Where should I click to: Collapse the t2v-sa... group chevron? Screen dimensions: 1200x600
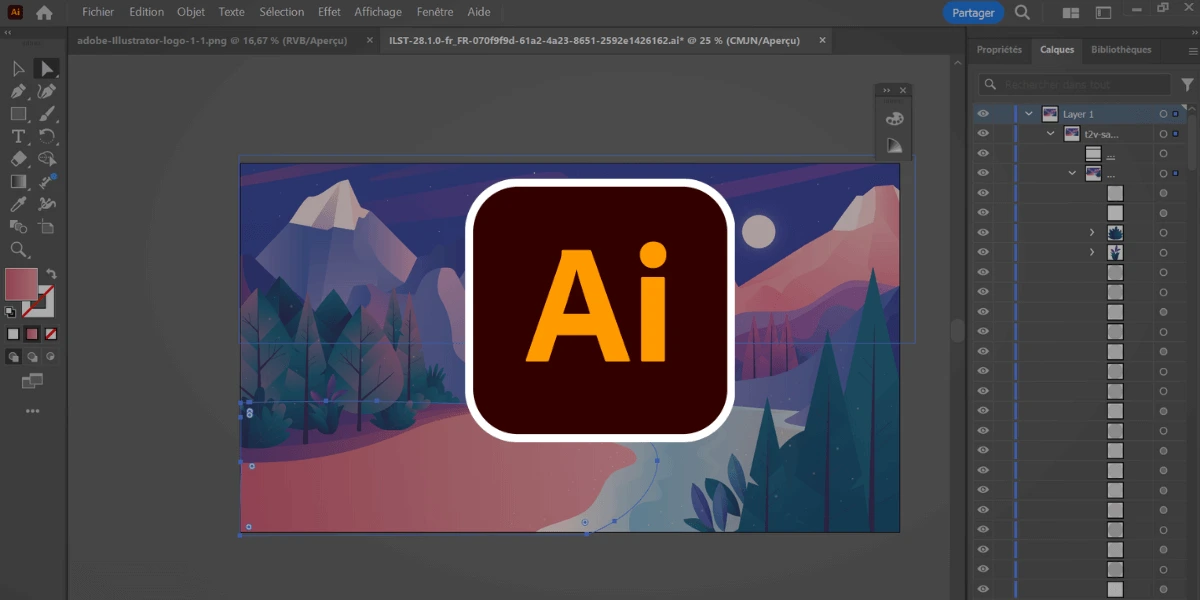(x=1050, y=133)
